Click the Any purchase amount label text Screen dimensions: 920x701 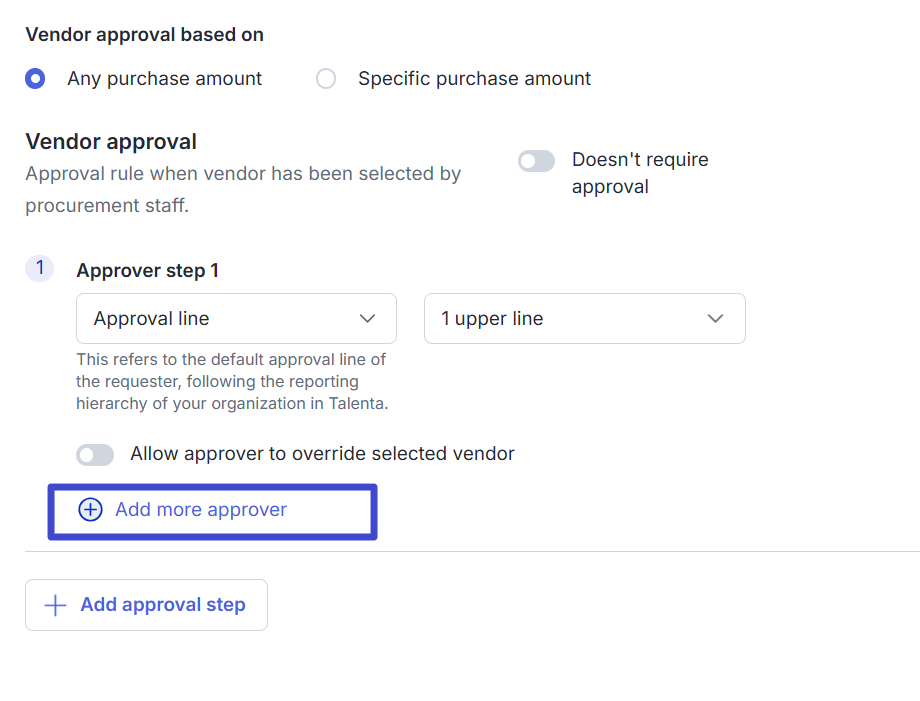[x=165, y=78]
